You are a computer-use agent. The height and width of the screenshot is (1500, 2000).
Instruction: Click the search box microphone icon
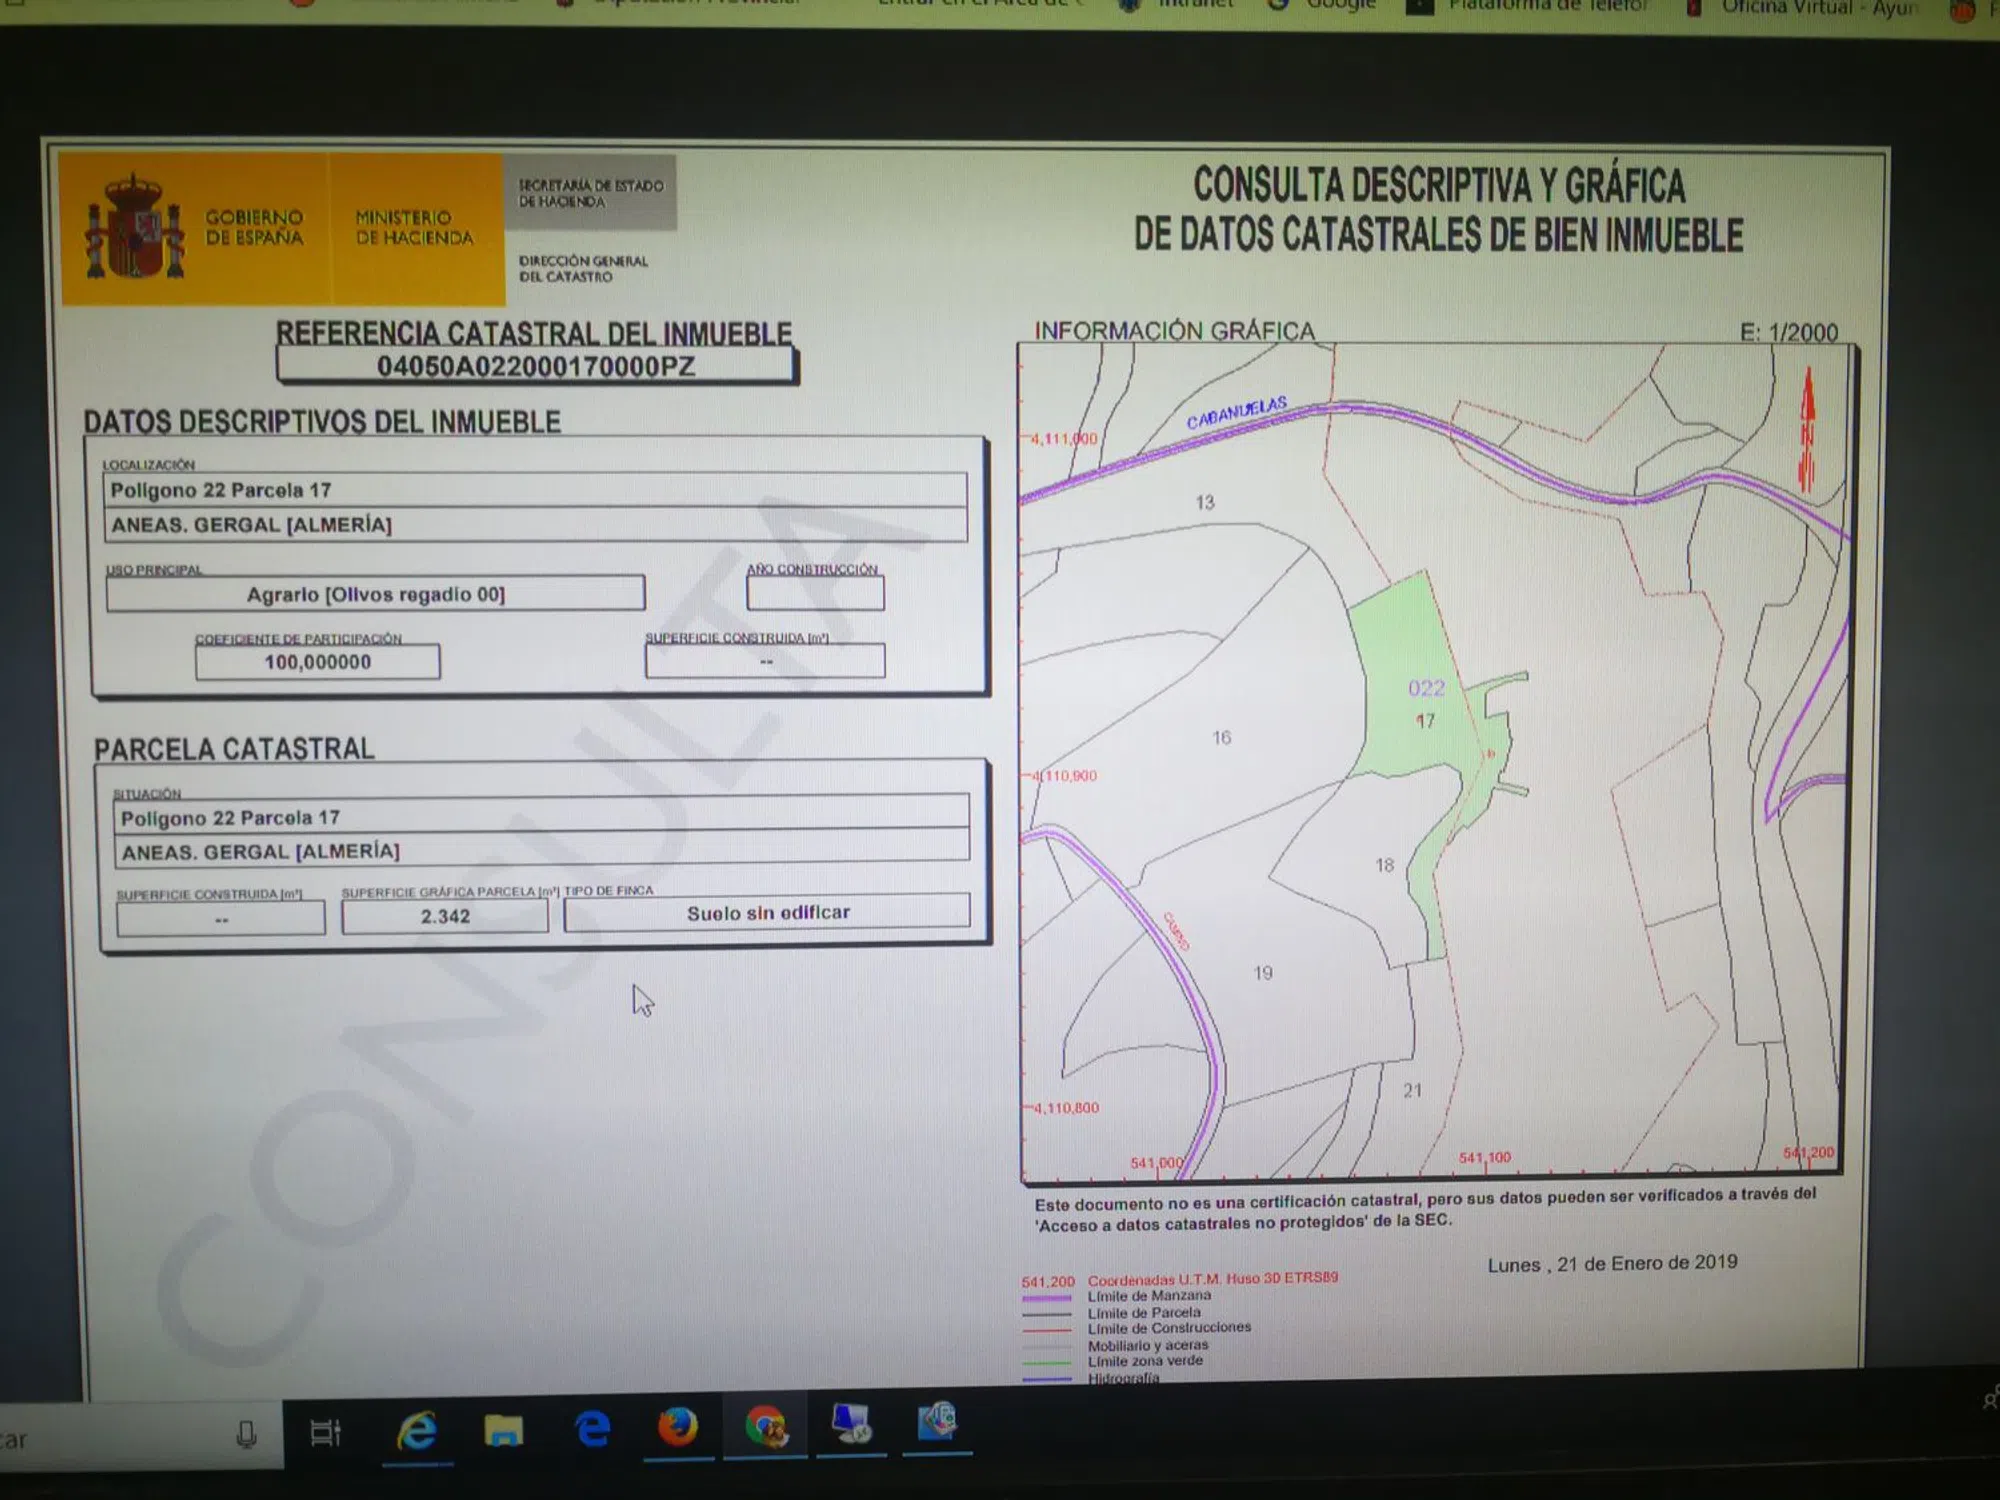tap(246, 1435)
